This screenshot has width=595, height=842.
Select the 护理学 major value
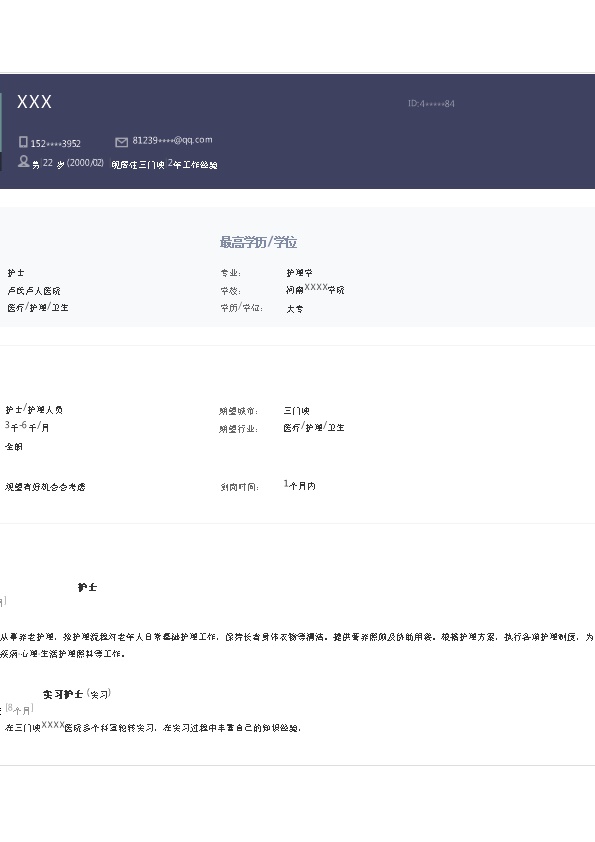tap(299, 273)
